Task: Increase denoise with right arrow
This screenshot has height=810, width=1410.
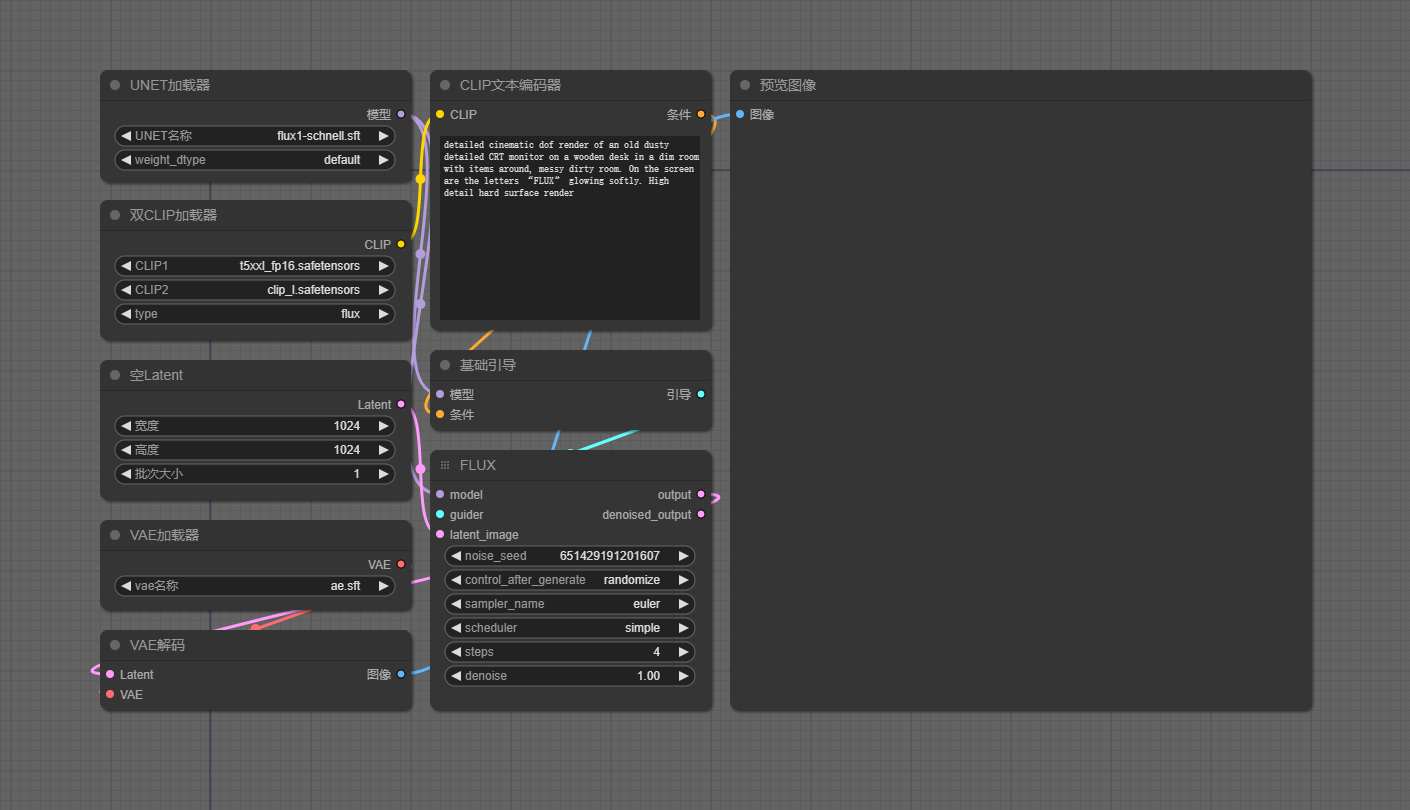Action: pyautogui.click(x=684, y=676)
